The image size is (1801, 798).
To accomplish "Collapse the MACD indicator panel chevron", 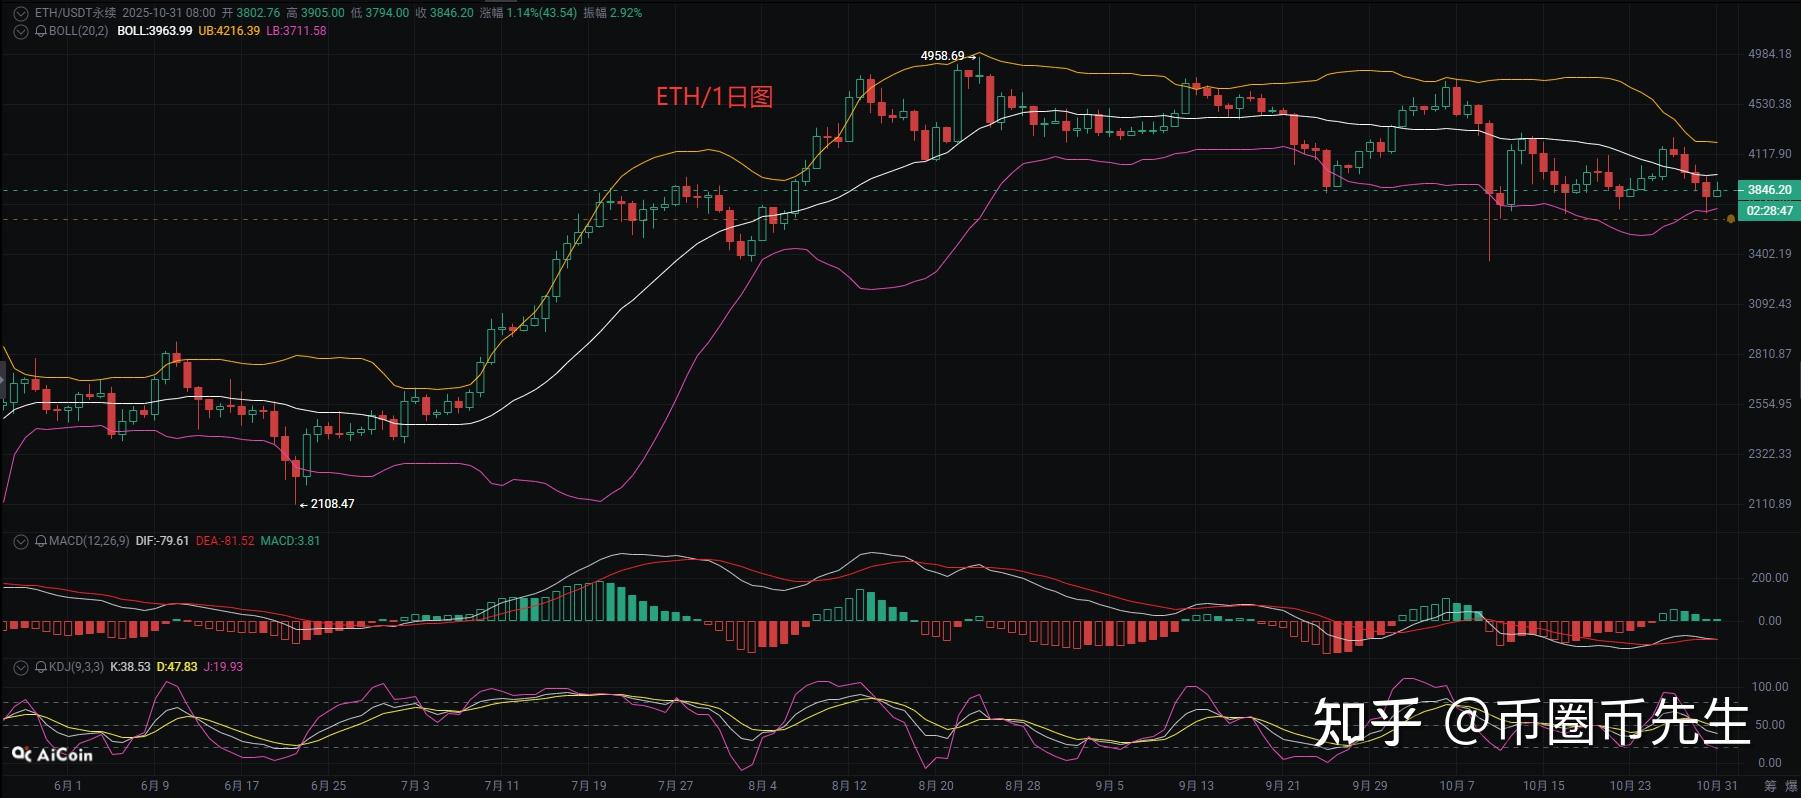I will click(20, 541).
